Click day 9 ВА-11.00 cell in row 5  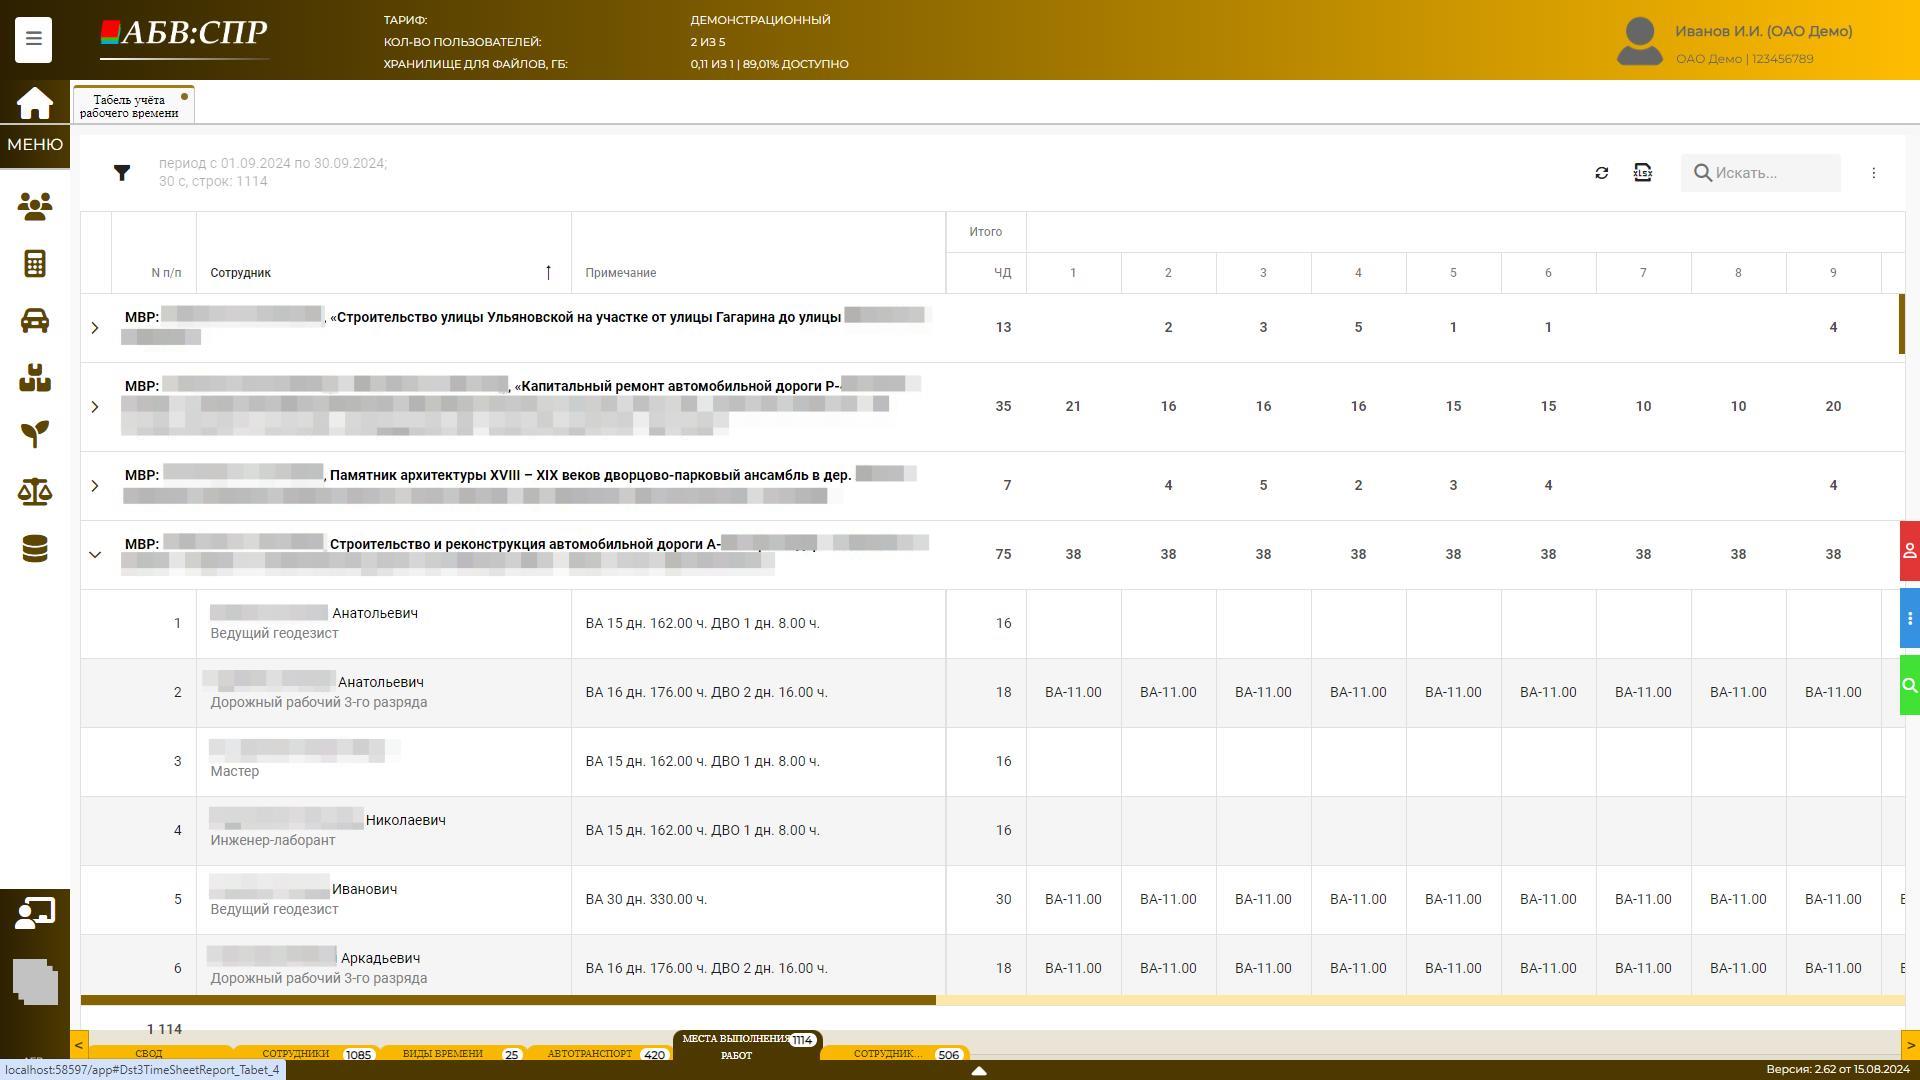tap(1833, 900)
